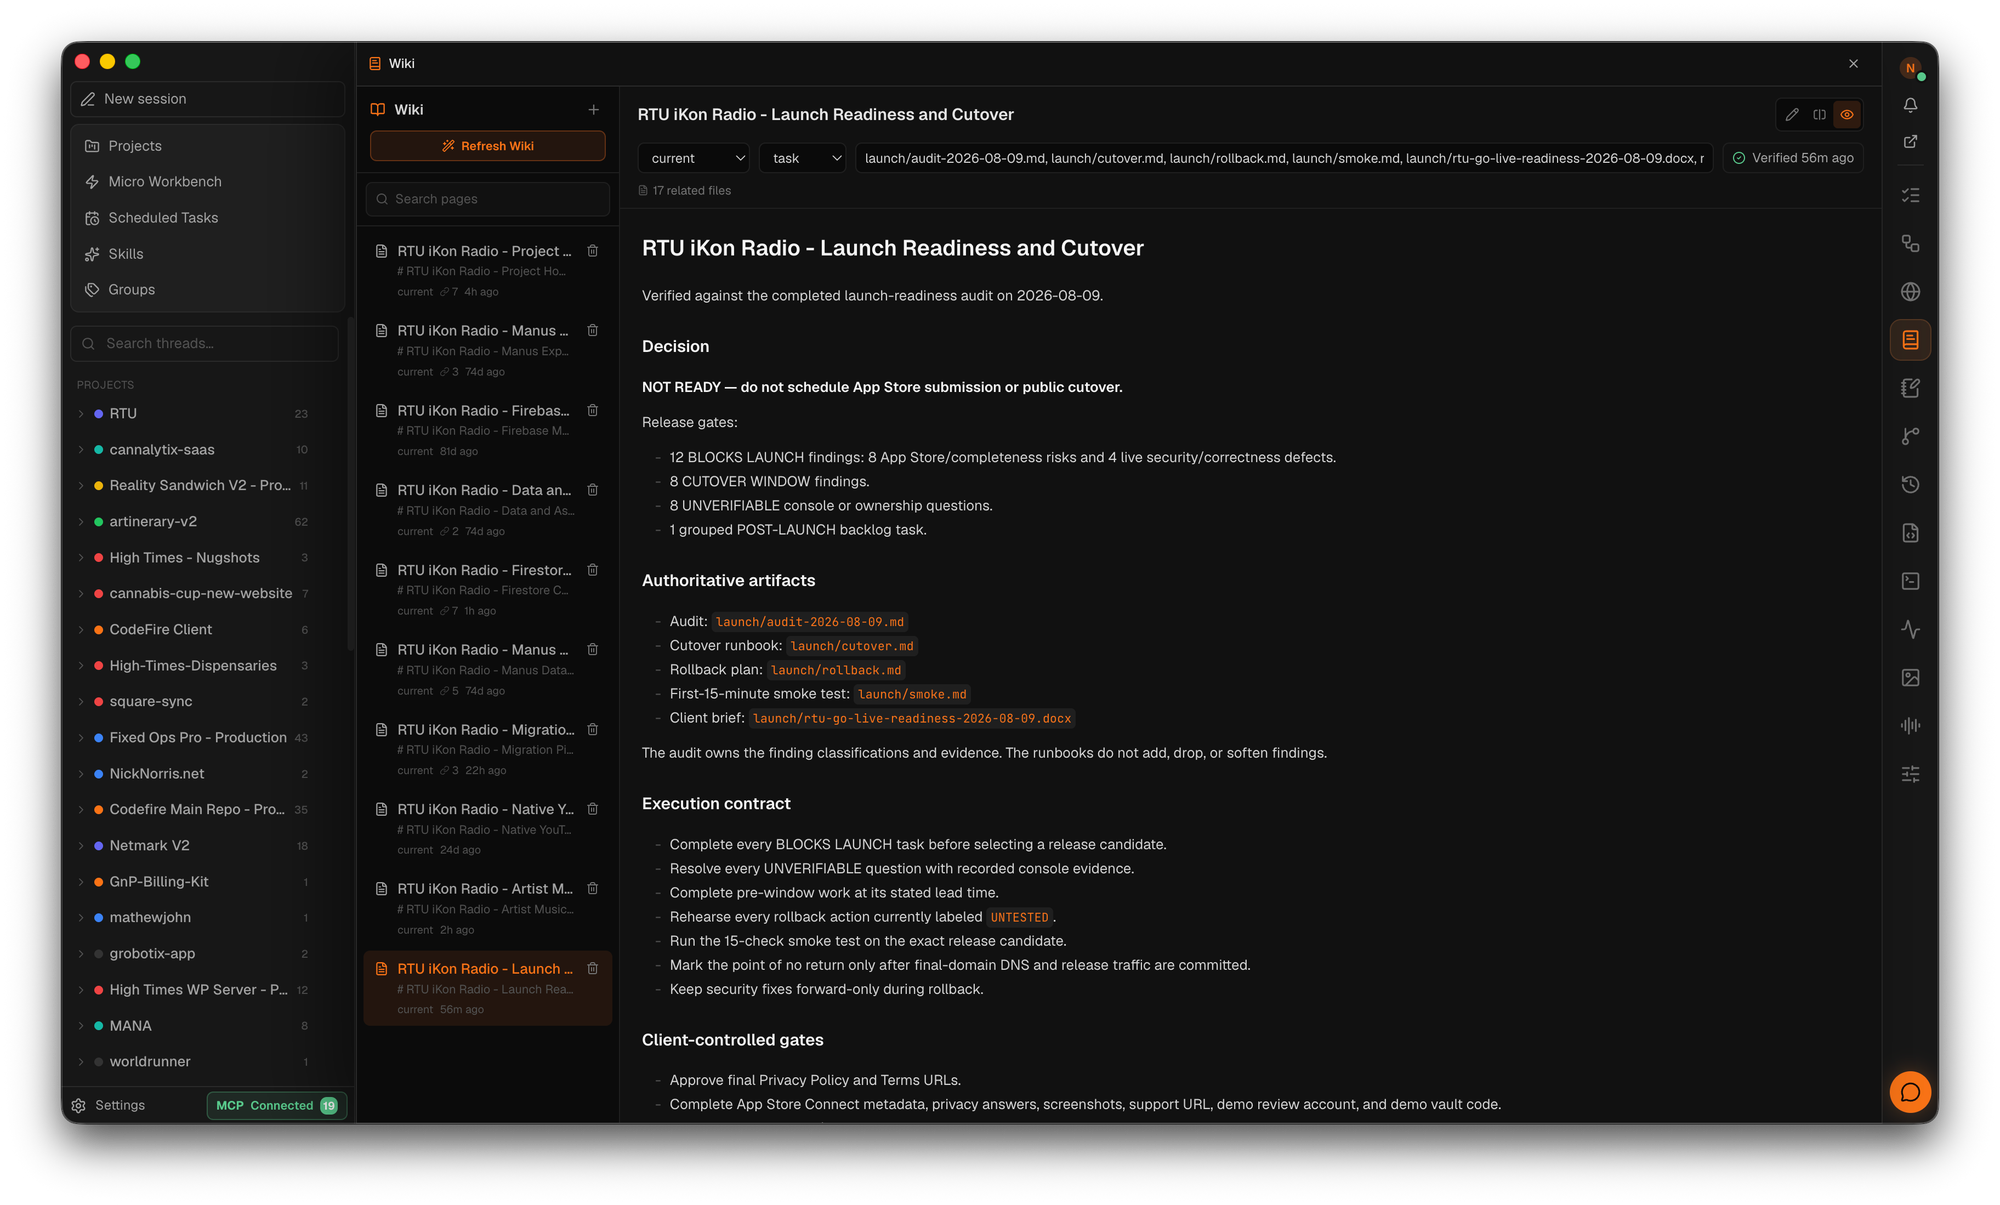Delete the RTU iKon Radio - Project page
This screenshot has width=2000, height=1205.
point(593,251)
